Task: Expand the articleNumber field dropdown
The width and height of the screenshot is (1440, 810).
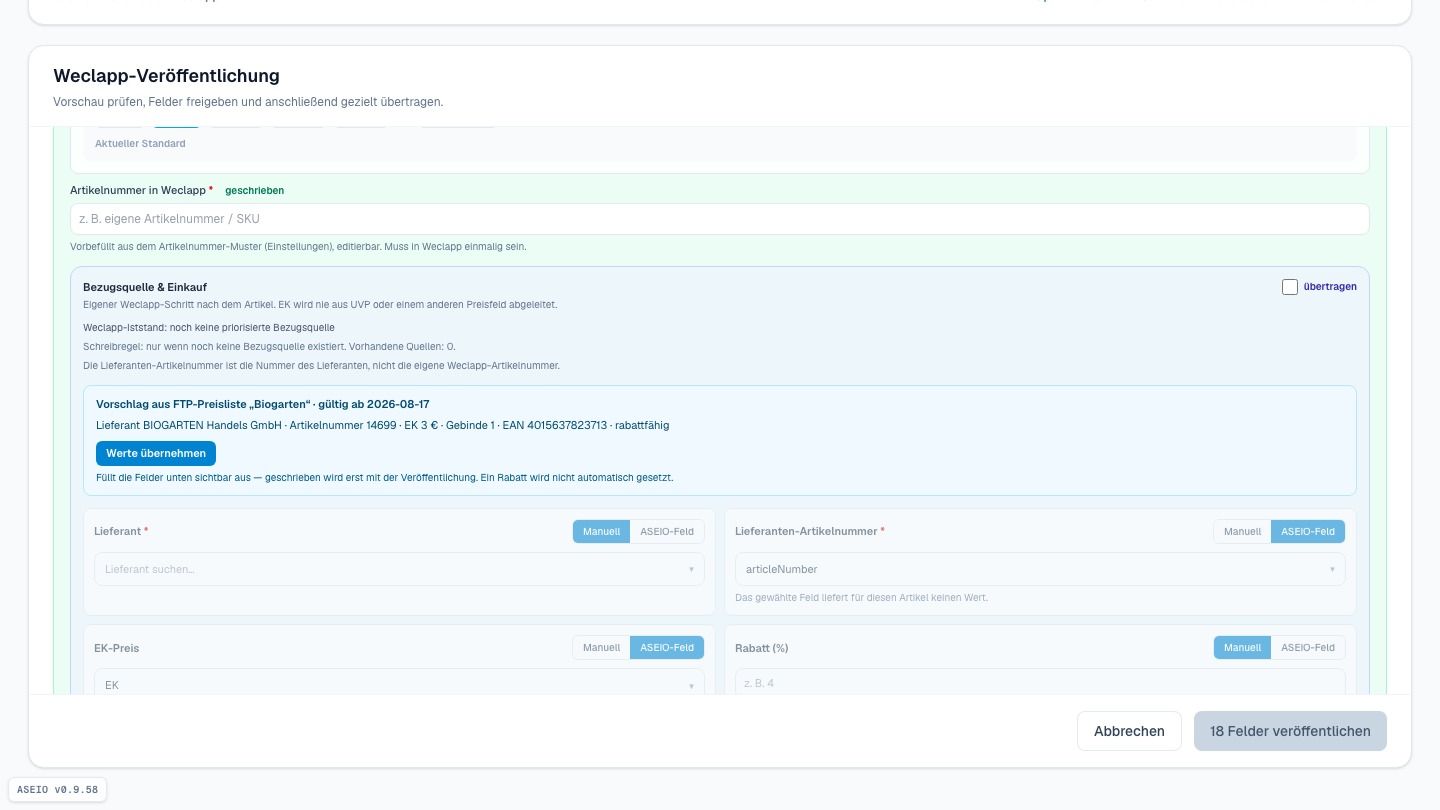Action: (1040, 569)
